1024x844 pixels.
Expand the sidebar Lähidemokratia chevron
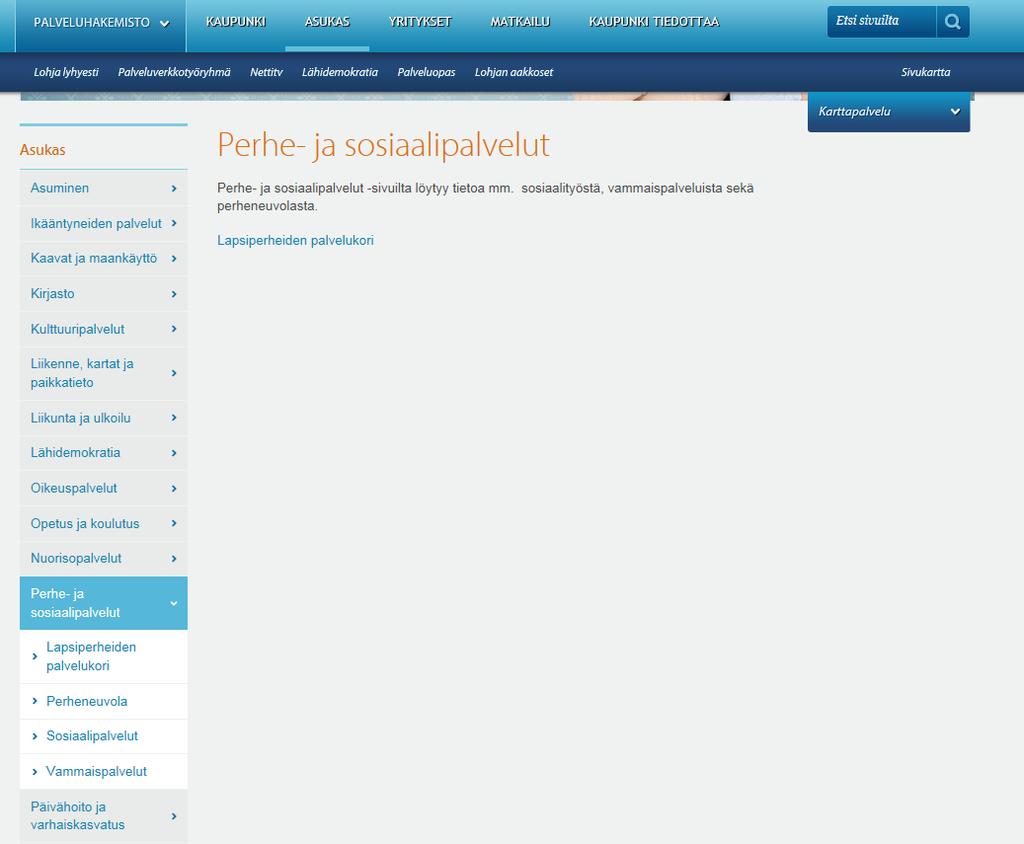tap(174, 453)
